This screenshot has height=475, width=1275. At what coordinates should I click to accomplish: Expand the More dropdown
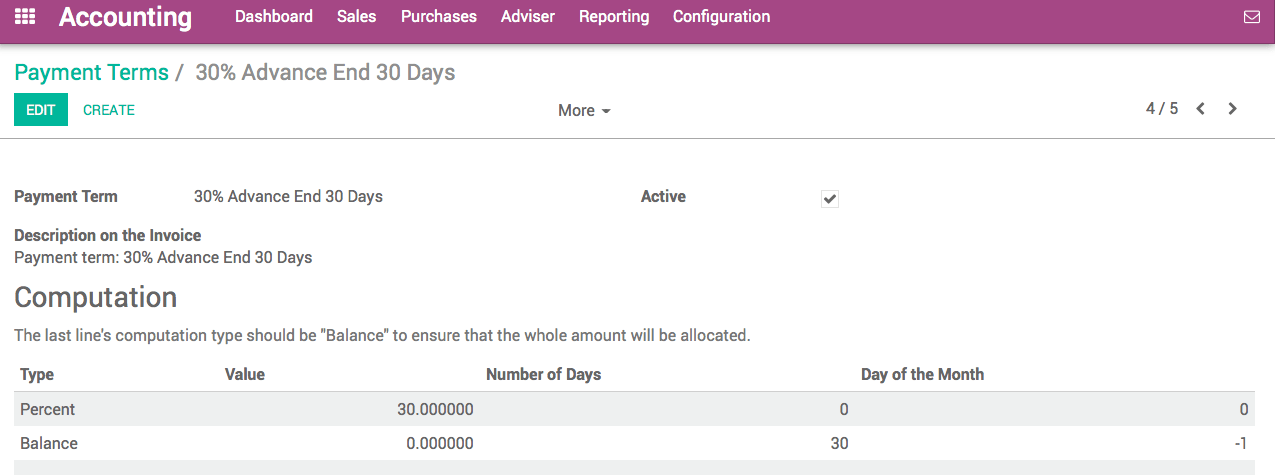[x=584, y=111]
